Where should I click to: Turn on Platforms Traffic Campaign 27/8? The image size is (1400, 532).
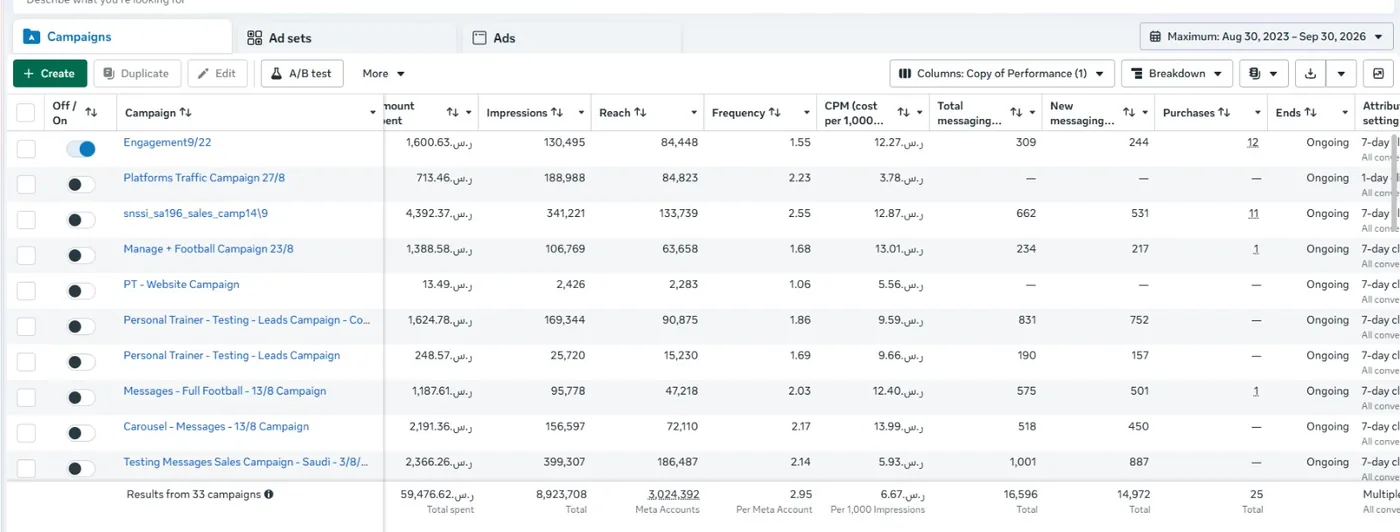tap(81, 184)
